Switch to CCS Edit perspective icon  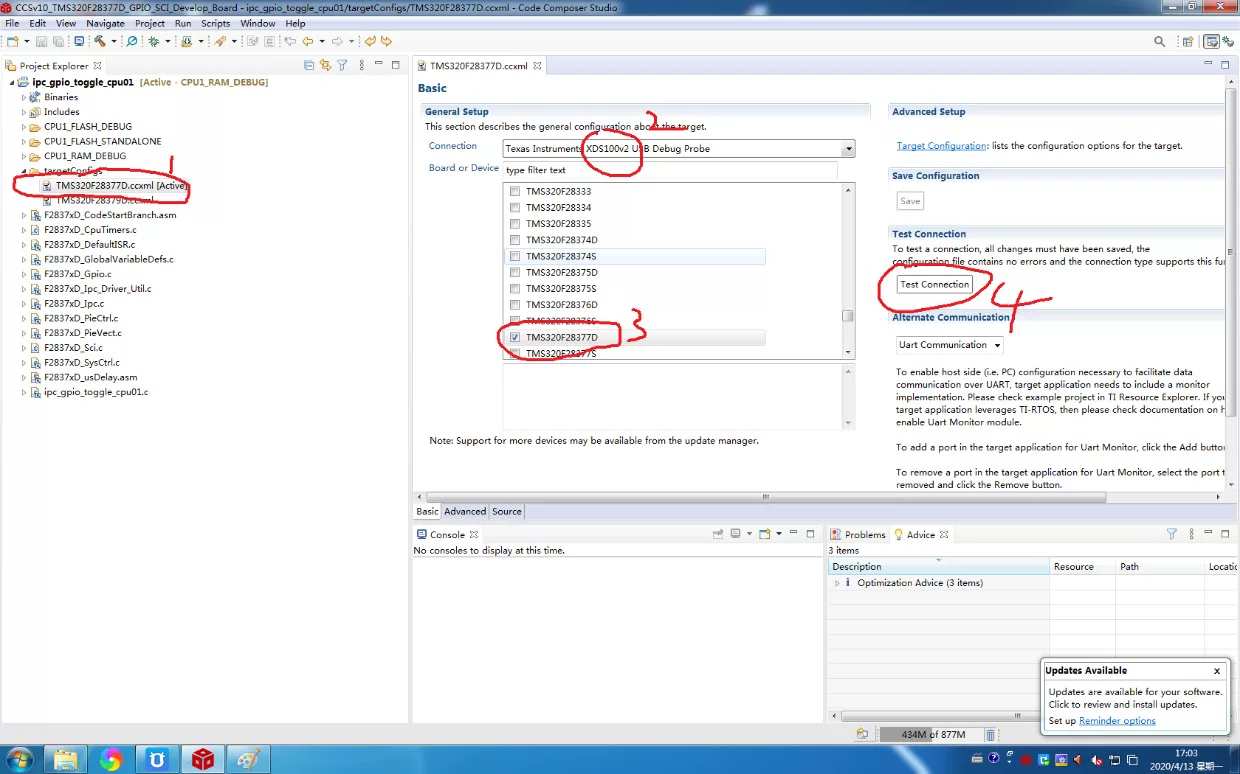click(x=1211, y=42)
